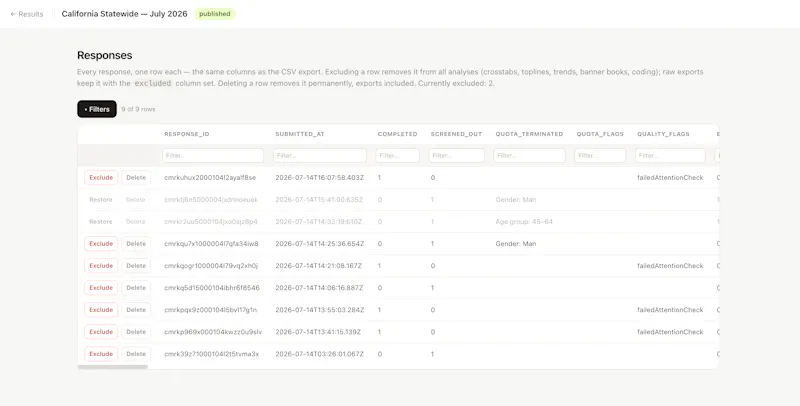Image resolution: width=800 pixels, height=406 pixels.
Task: Exclude the response submitted at 16:07:58
Action: pos(101,177)
